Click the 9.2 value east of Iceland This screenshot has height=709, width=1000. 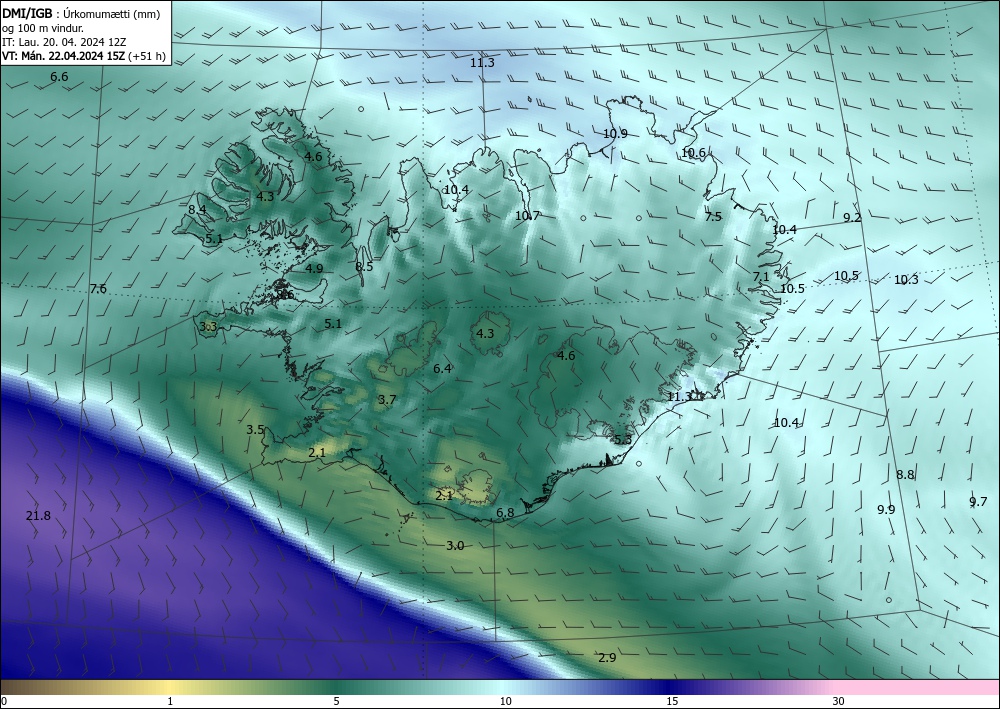(852, 217)
